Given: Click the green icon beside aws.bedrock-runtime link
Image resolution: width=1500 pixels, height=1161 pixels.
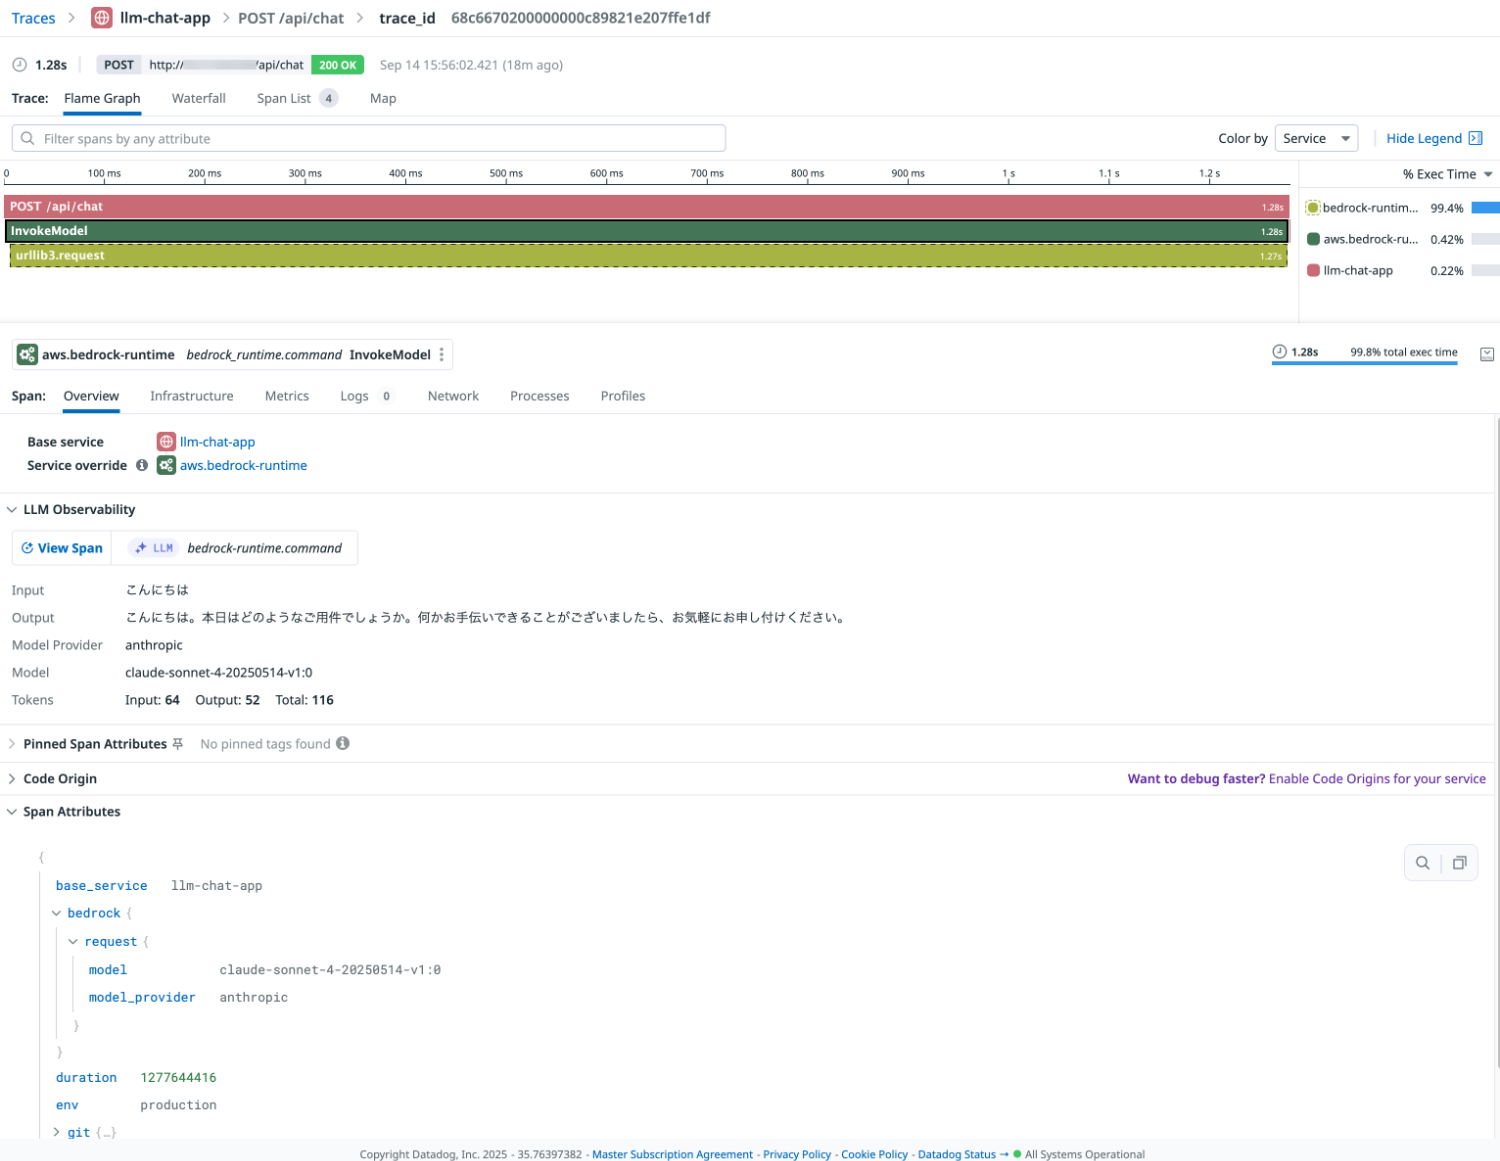Looking at the screenshot, I should 166,465.
